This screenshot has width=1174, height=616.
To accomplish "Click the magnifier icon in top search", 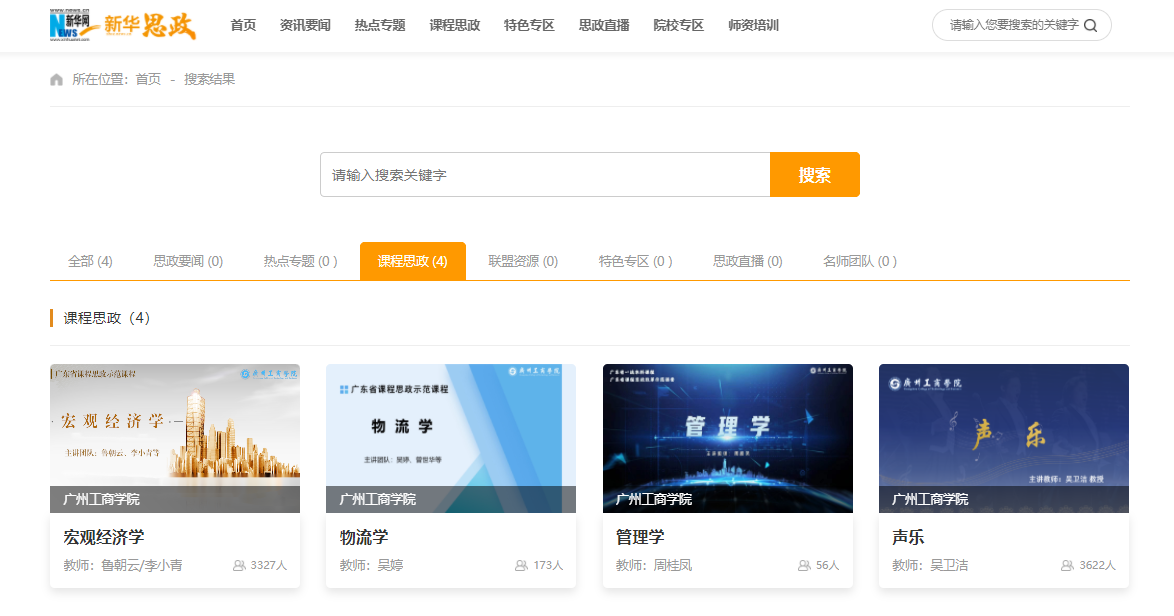I will 1090,26.
